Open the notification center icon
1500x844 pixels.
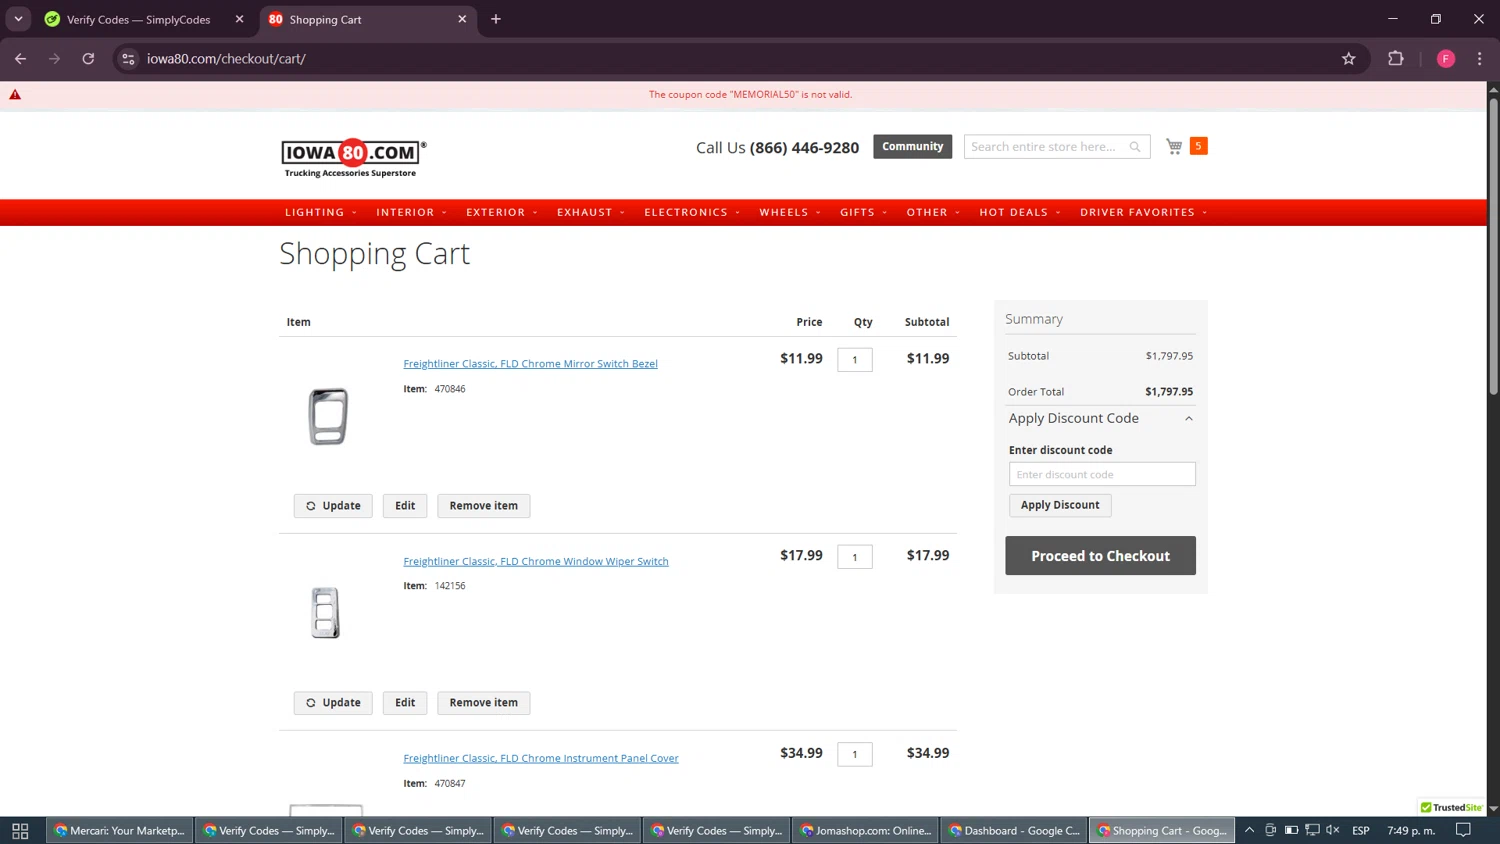pos(1463,830)
